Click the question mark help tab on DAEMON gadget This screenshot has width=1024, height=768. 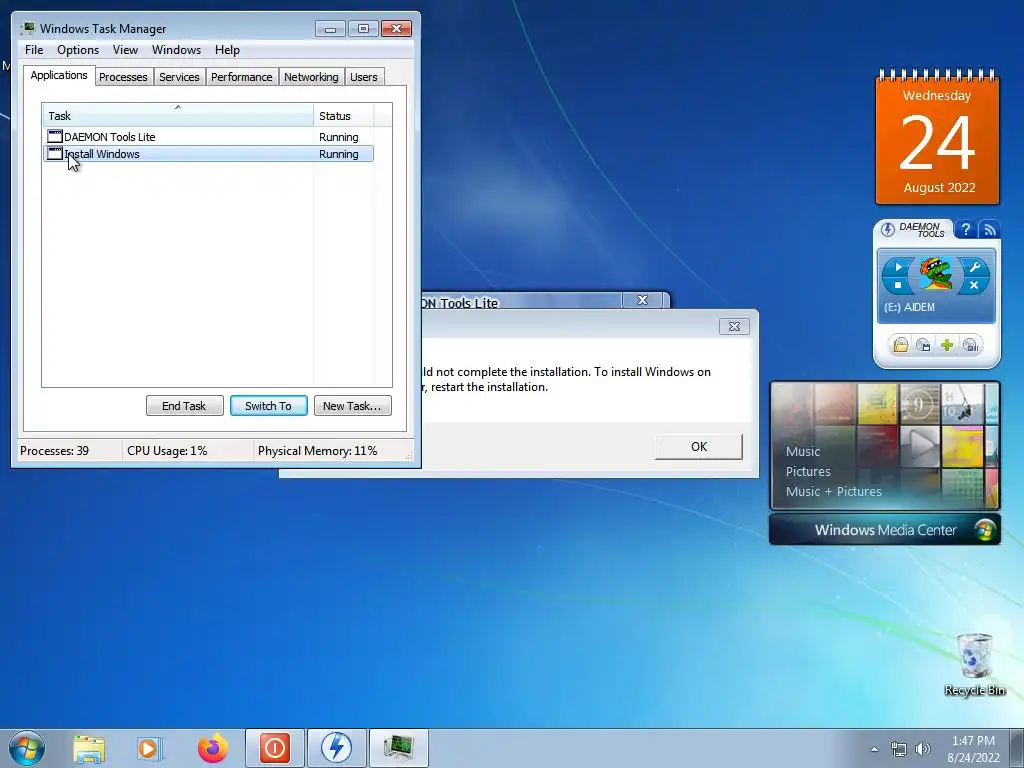point(966,229)
